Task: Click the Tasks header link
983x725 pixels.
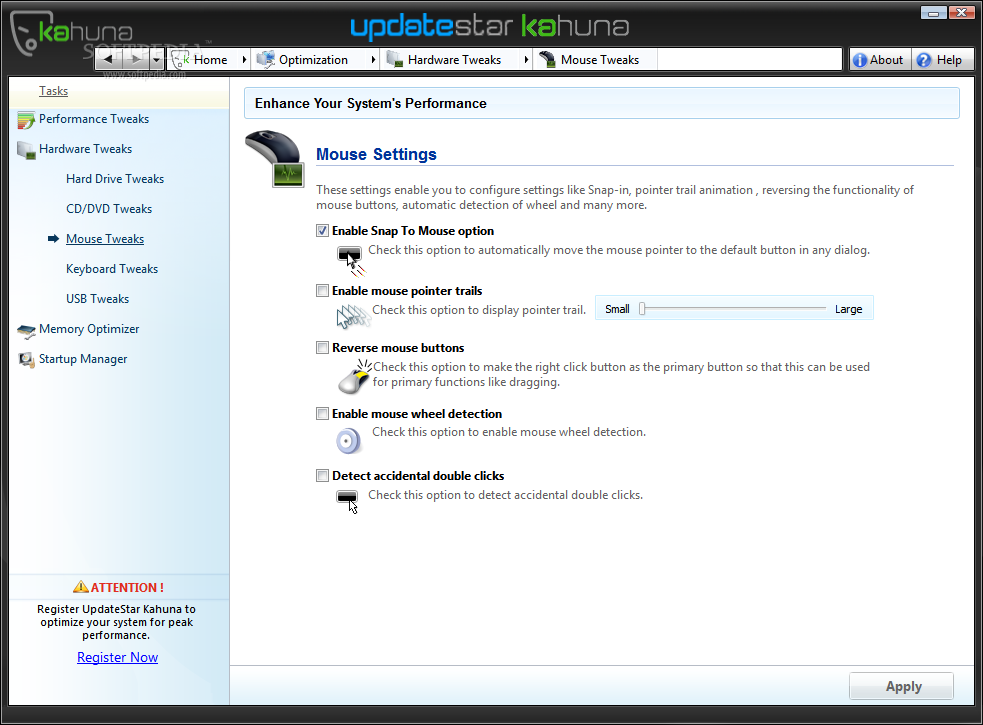Action: pos(53,91)
